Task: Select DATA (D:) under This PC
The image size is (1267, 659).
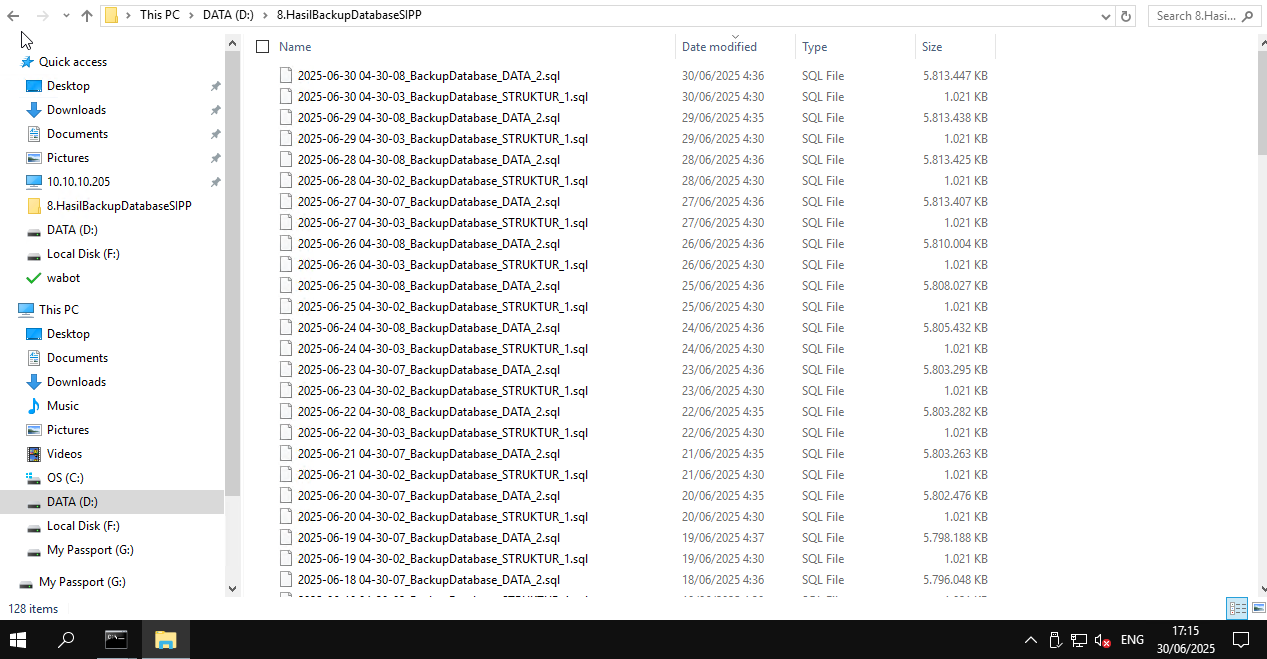Action: (72, 502)
